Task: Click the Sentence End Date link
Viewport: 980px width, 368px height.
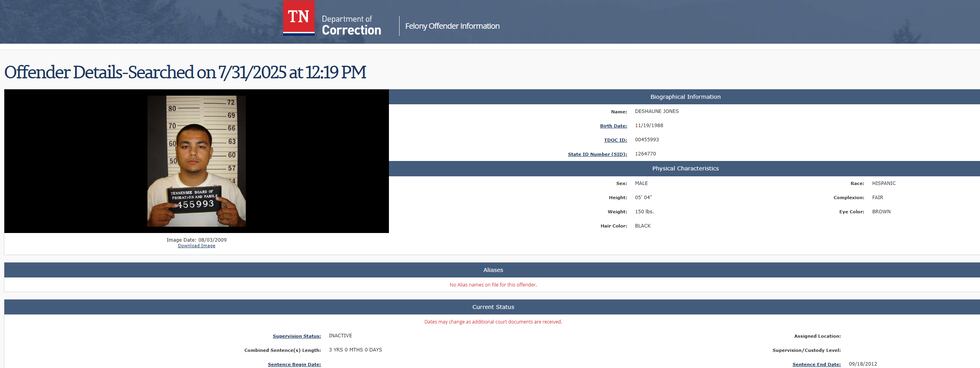Action: tap(816, 364)
